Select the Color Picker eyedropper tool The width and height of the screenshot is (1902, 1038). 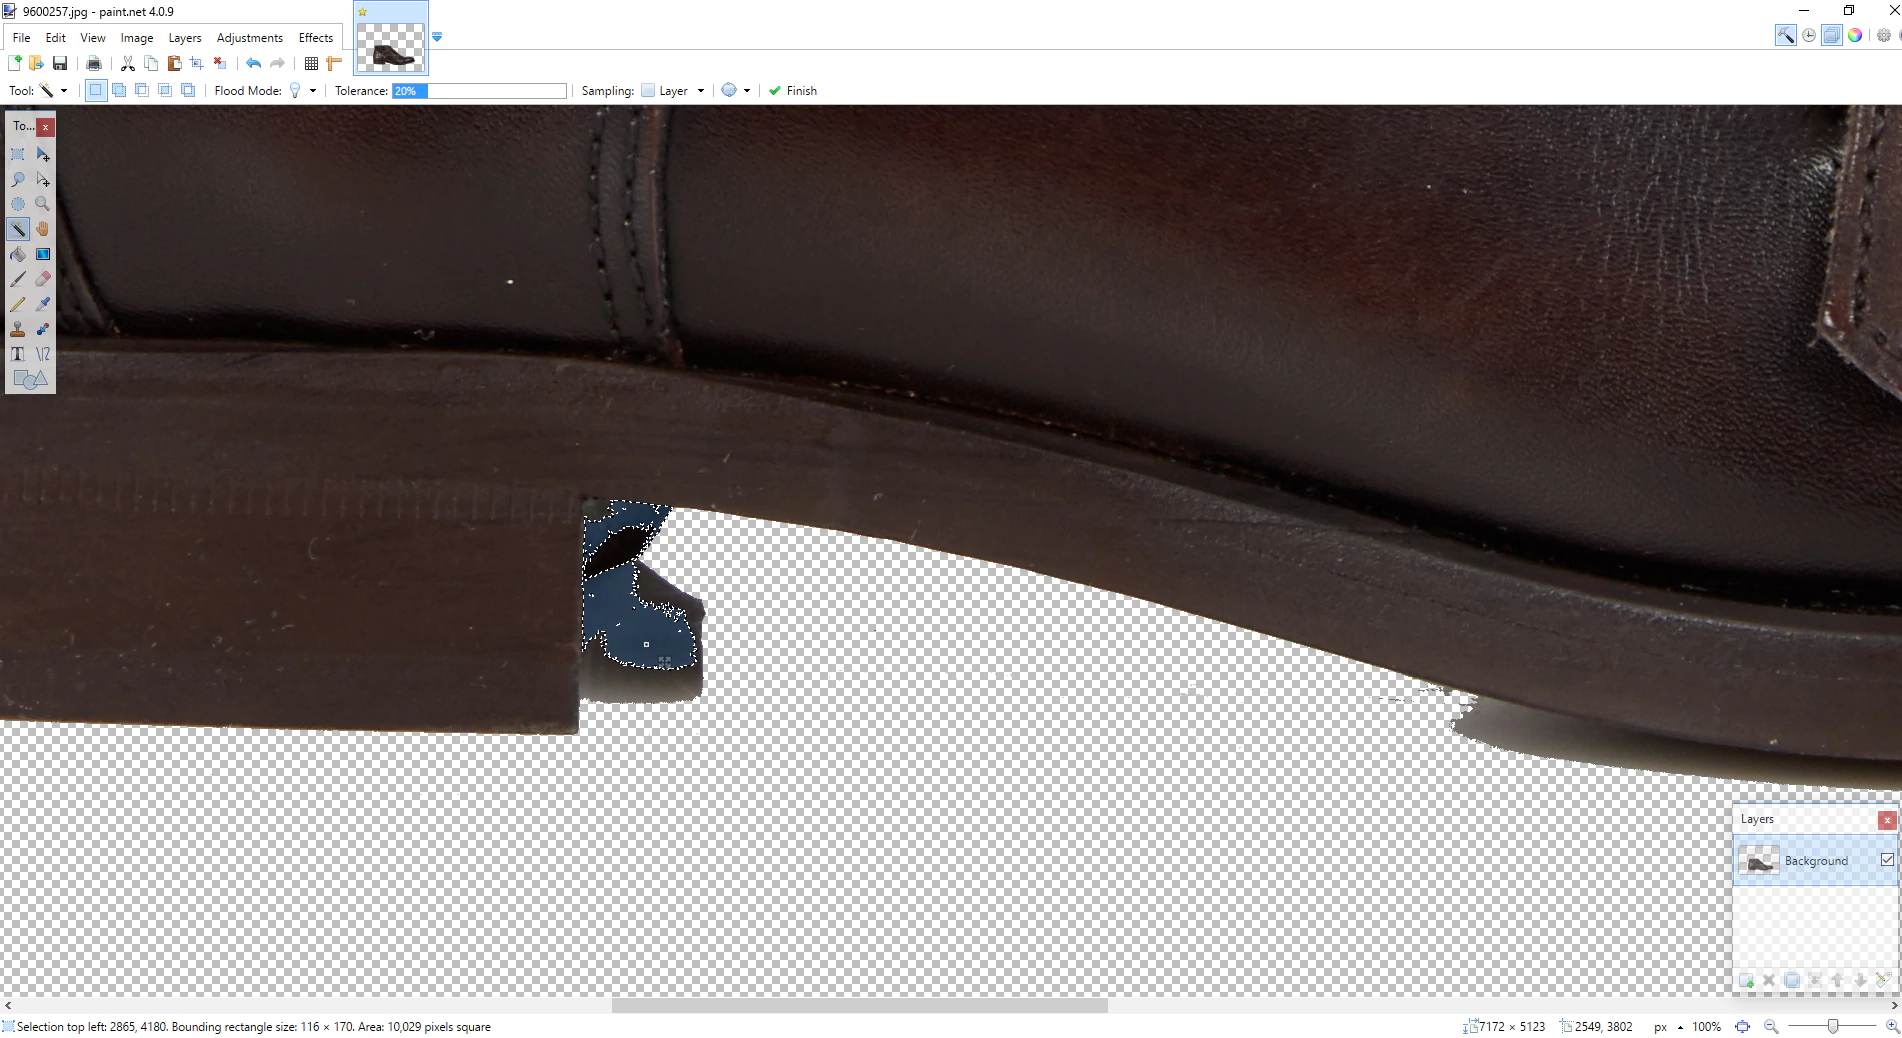tap(43, 304)
